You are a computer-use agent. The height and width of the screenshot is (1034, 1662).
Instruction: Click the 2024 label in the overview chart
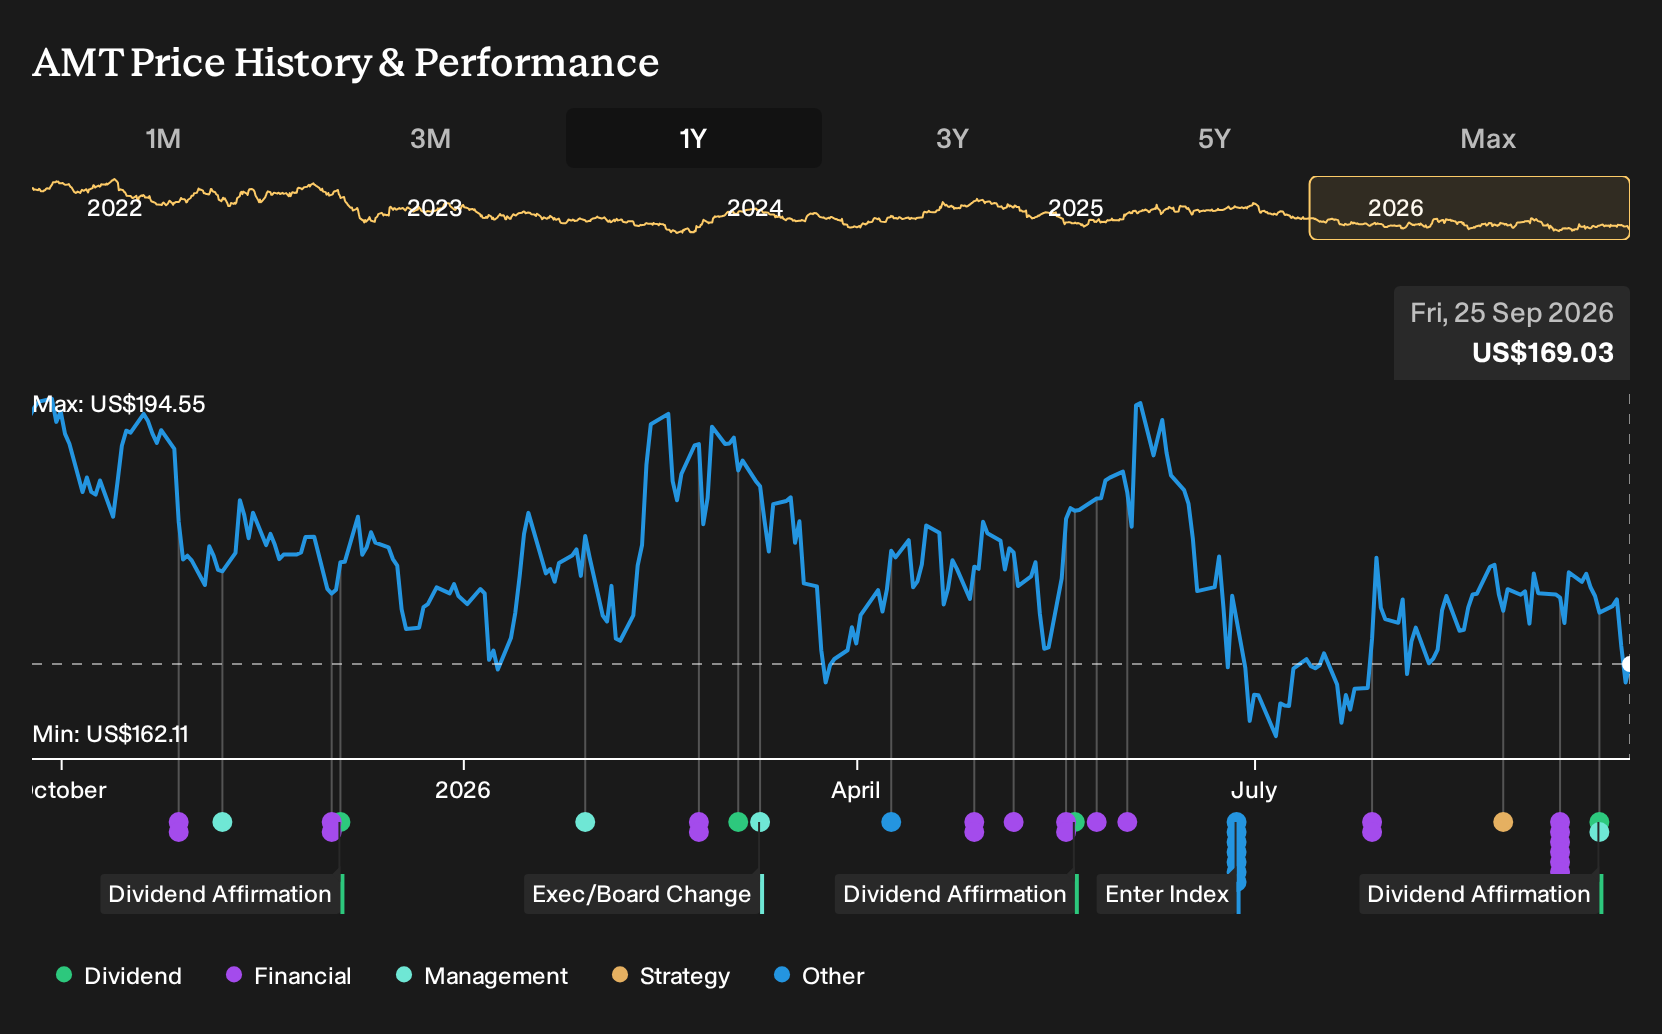(x=754, y=208)
